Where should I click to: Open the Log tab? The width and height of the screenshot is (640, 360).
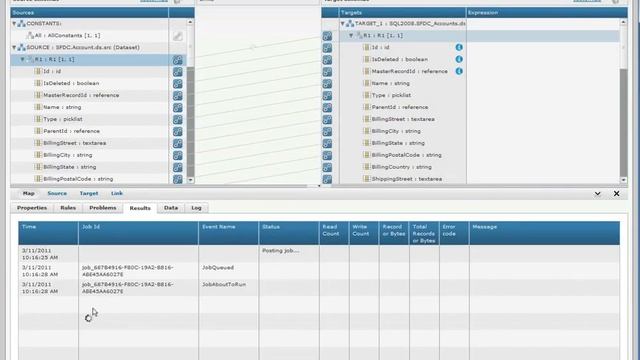[x=196, y=208]
